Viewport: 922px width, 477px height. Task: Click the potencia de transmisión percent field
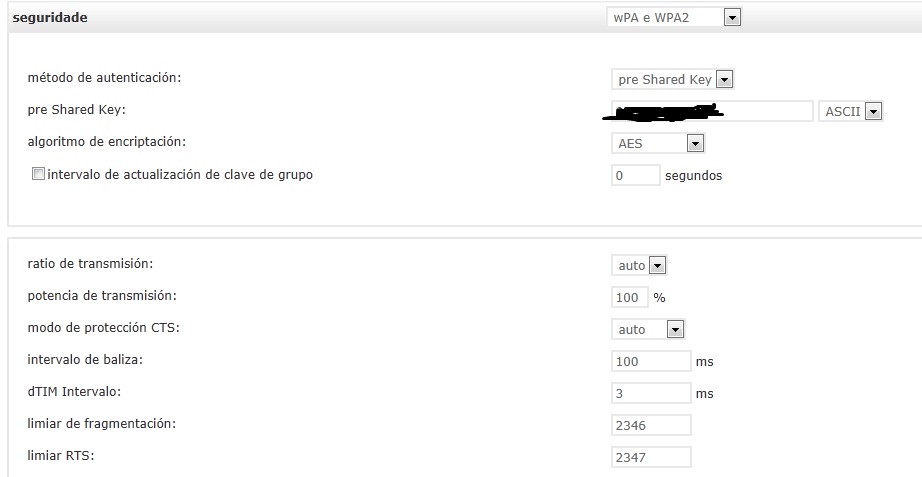630,298
